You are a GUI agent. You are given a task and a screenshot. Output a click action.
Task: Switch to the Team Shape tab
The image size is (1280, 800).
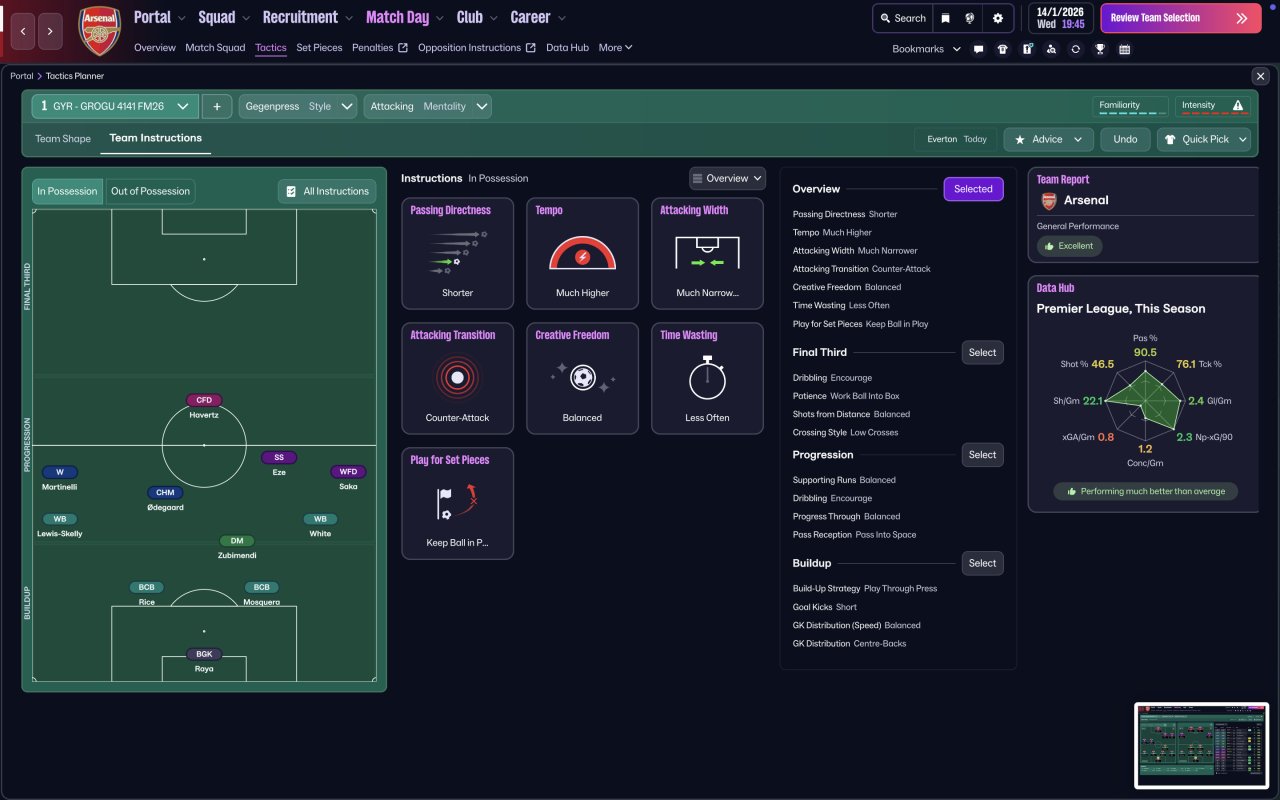coord(63,139)
